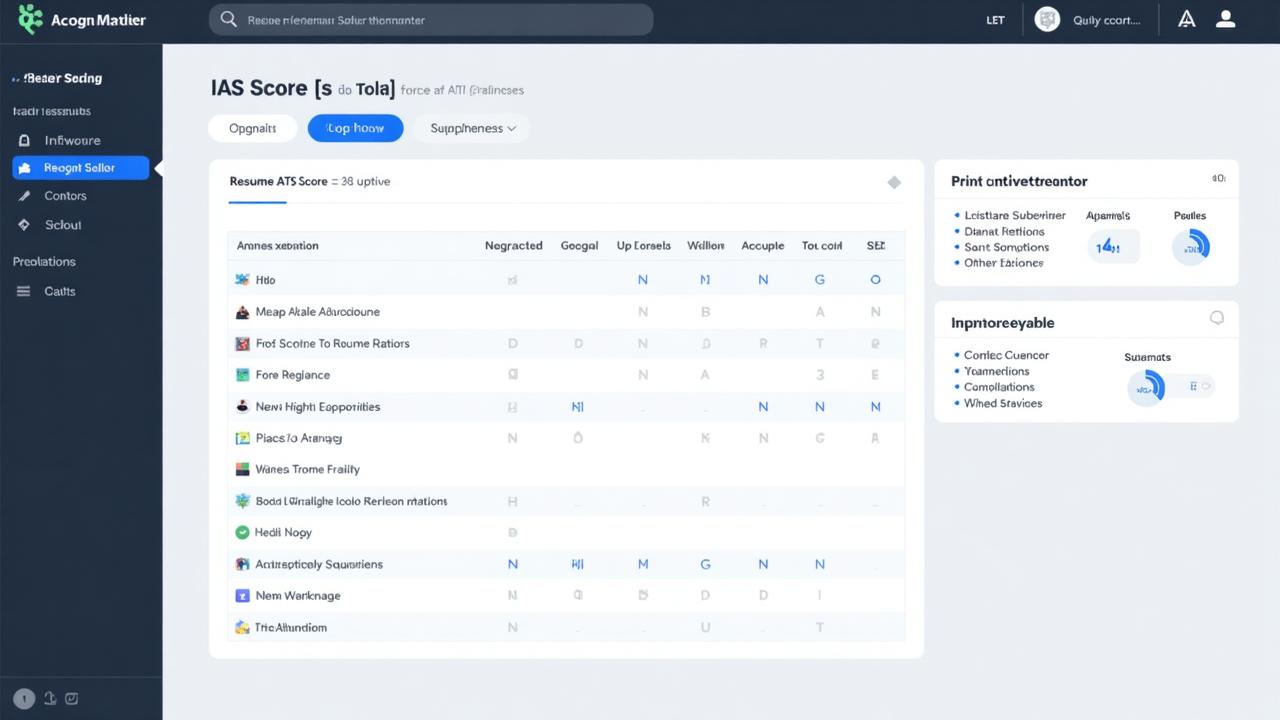Open notifications via the bell icon on Inpntoreeyable panel
The height and width of the screenshot is (720, 1280).
[1217, 317]
